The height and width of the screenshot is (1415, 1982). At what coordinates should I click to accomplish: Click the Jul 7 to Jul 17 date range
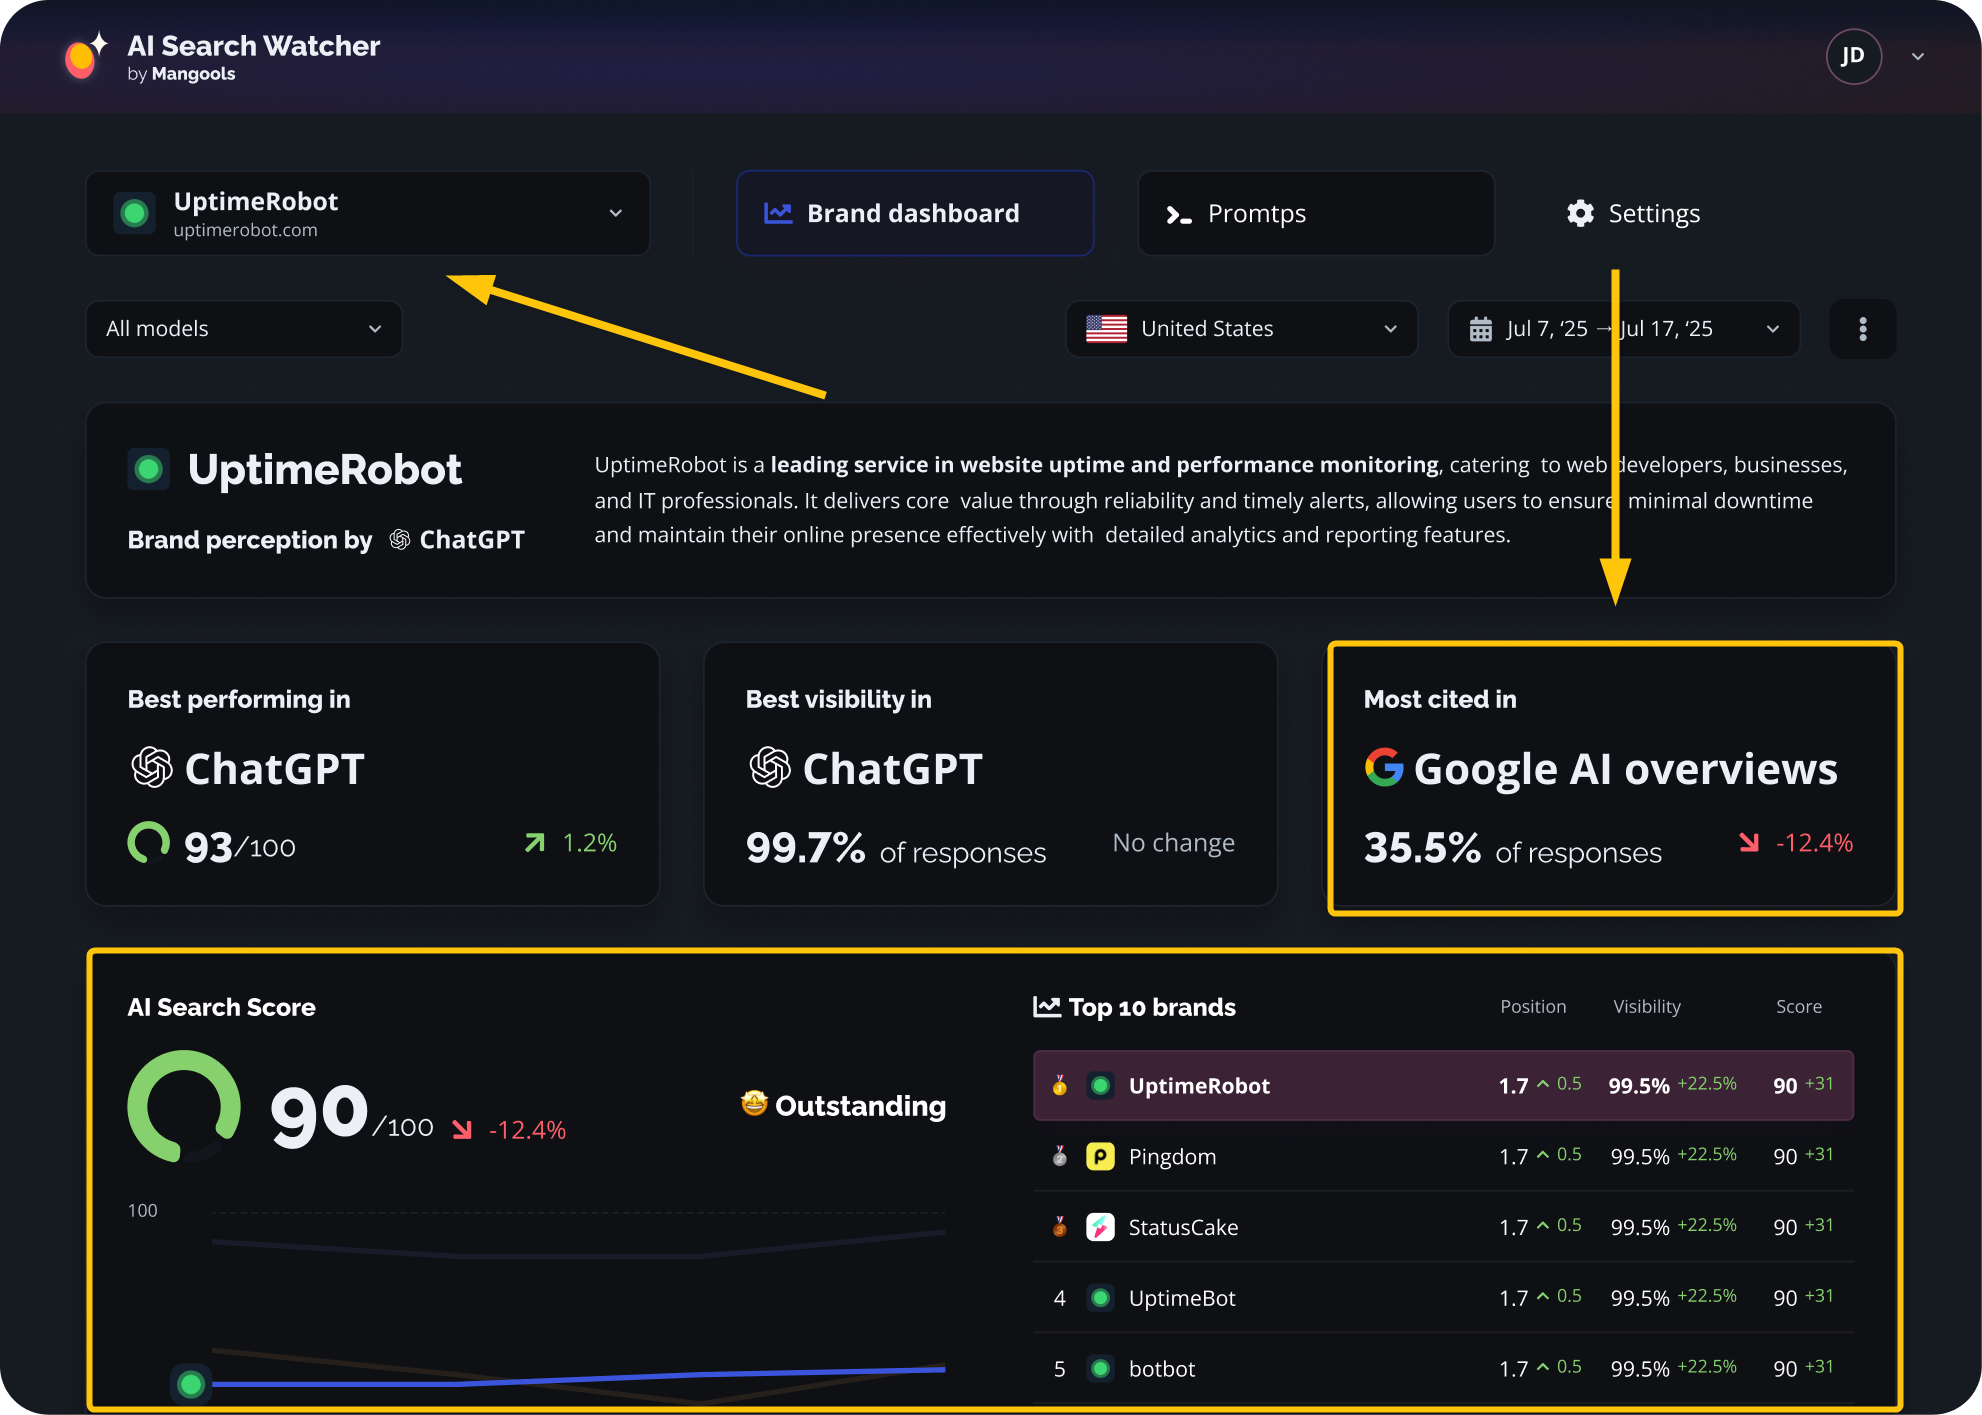tap(1610, 328)
